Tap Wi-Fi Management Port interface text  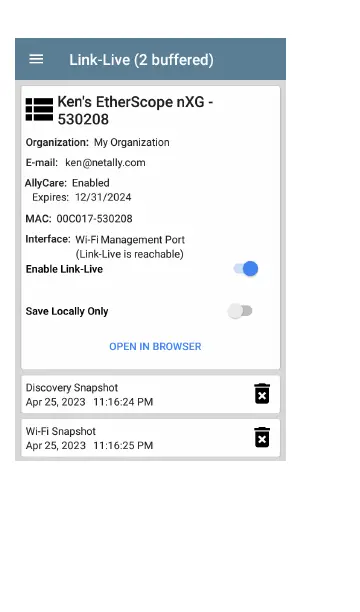click(130, 240)
